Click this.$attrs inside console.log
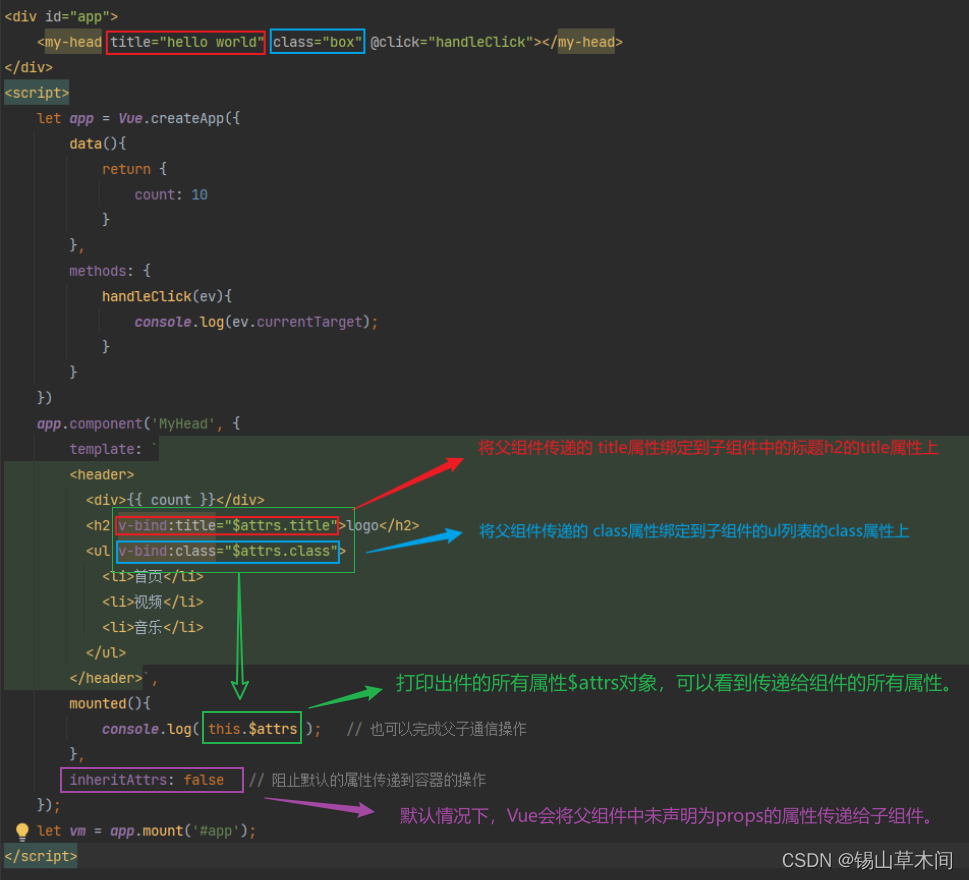Image resolution: width=969 pixels, height=880 pixels. 252,729
